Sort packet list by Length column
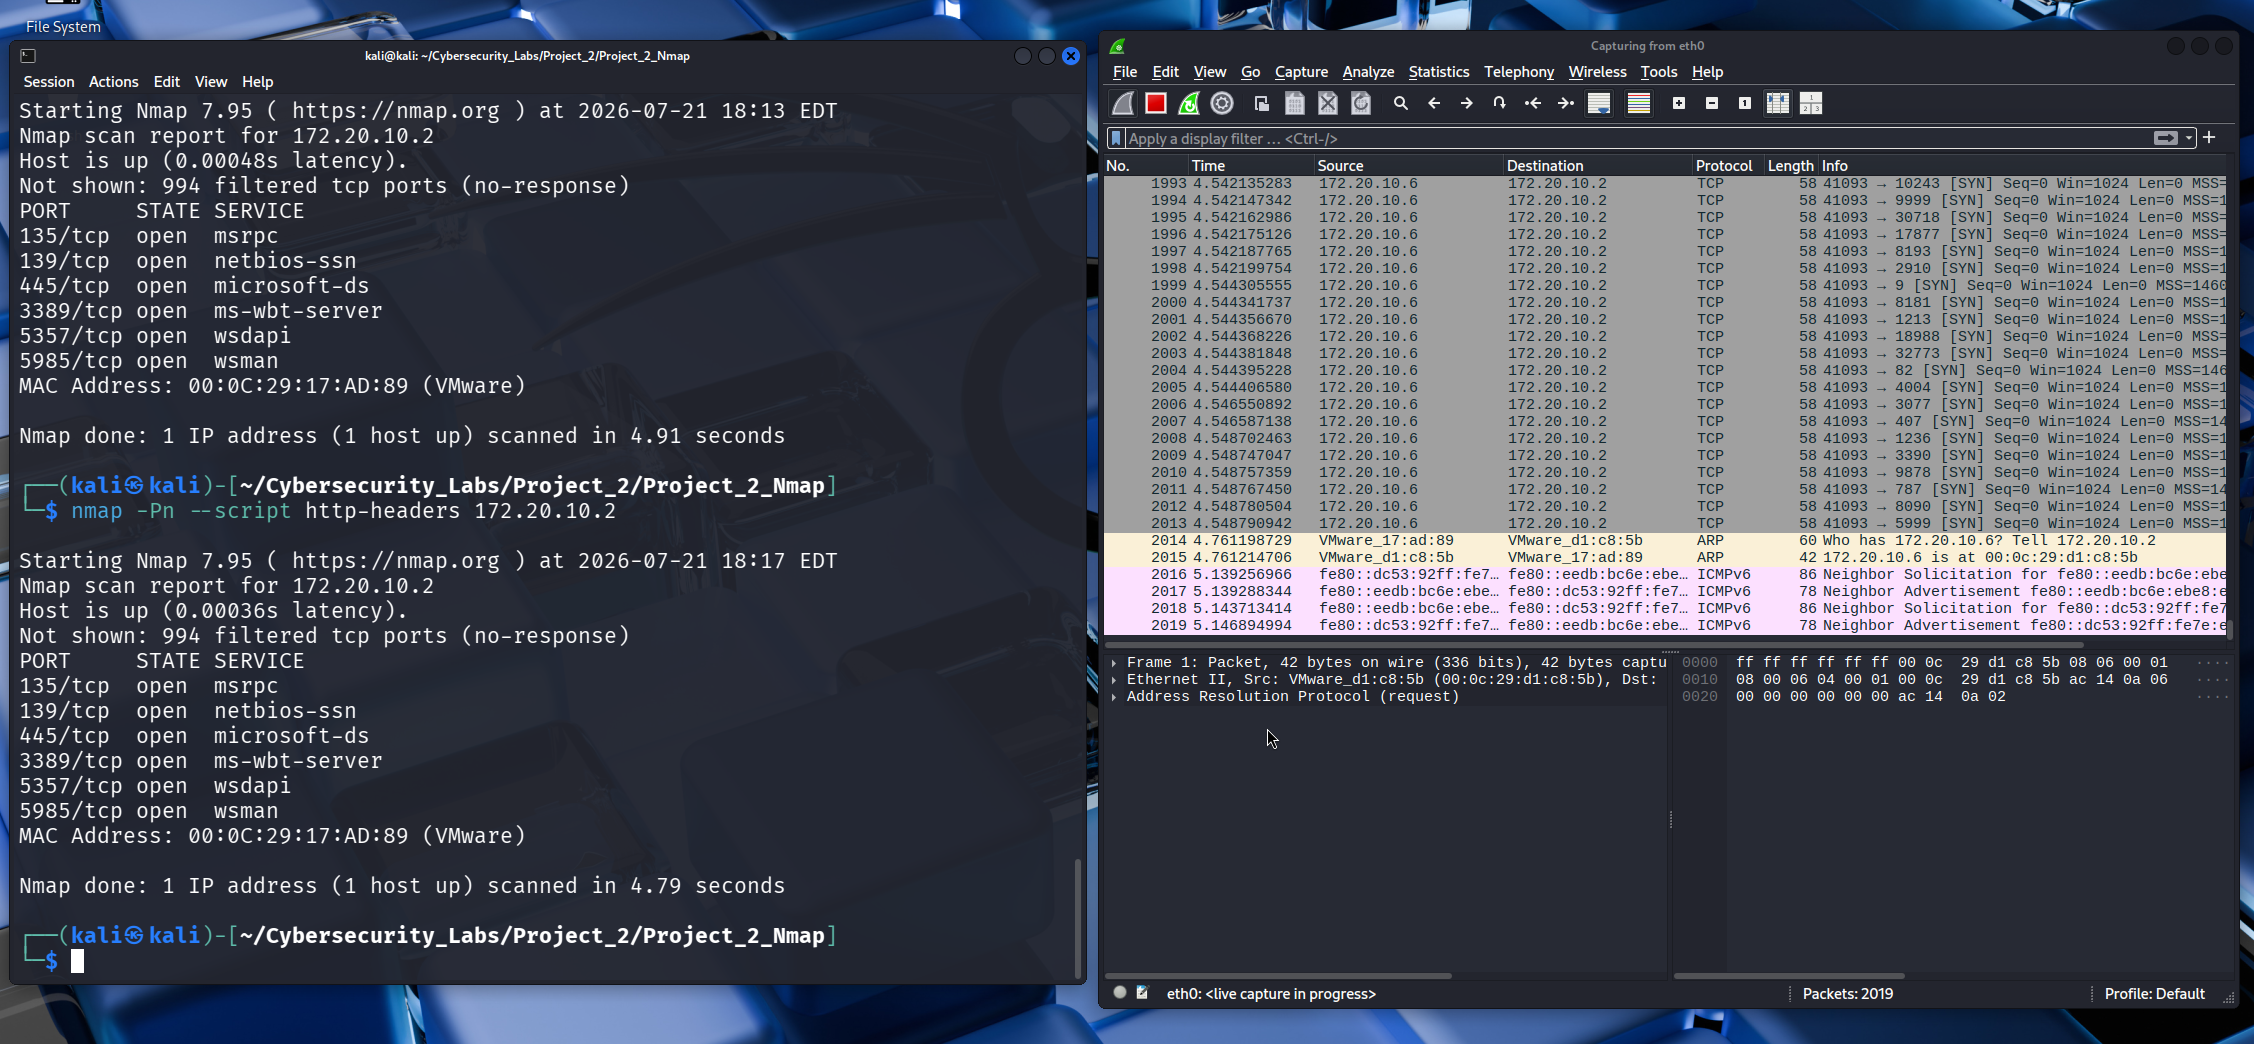Screen dimensions: 2254x1044 pos(1791,166)
